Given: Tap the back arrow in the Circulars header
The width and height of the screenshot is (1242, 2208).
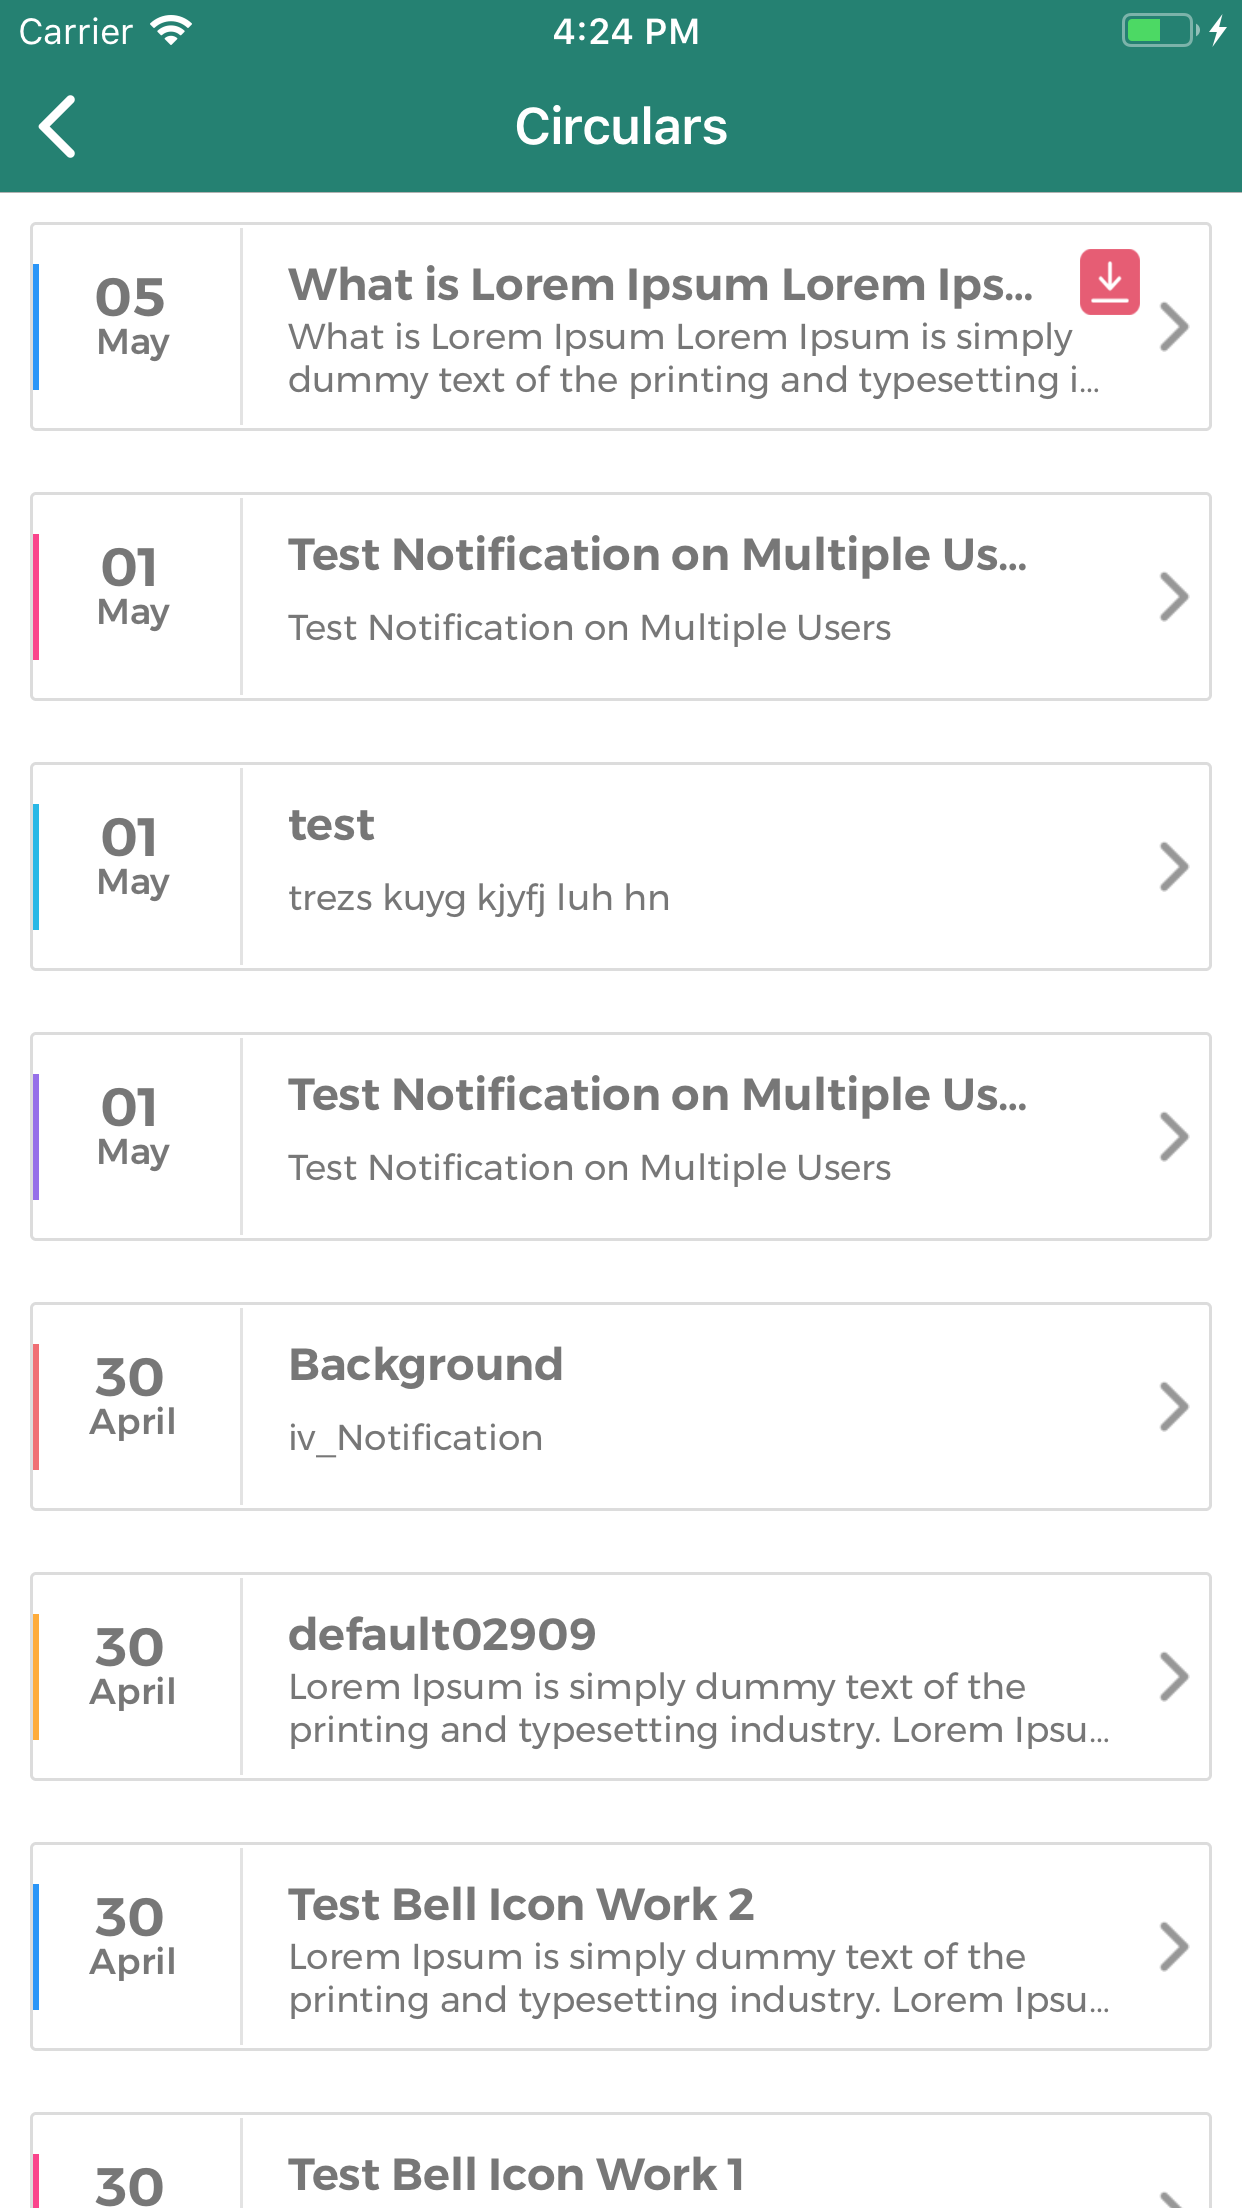Looking at the screenshot, I should coord(57,125).
